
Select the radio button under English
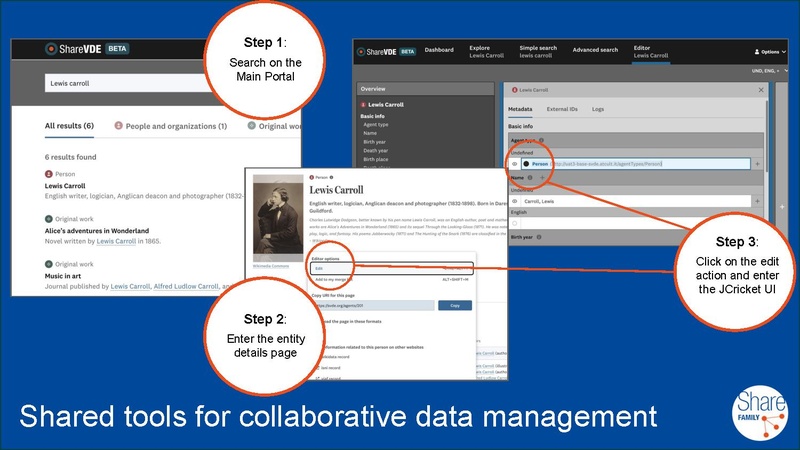point(515,224)
